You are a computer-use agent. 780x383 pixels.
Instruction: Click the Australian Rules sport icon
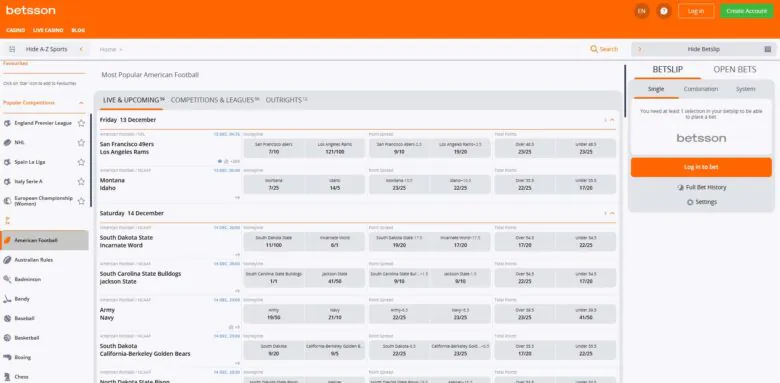pyautogui.click(x=7, y=260)
